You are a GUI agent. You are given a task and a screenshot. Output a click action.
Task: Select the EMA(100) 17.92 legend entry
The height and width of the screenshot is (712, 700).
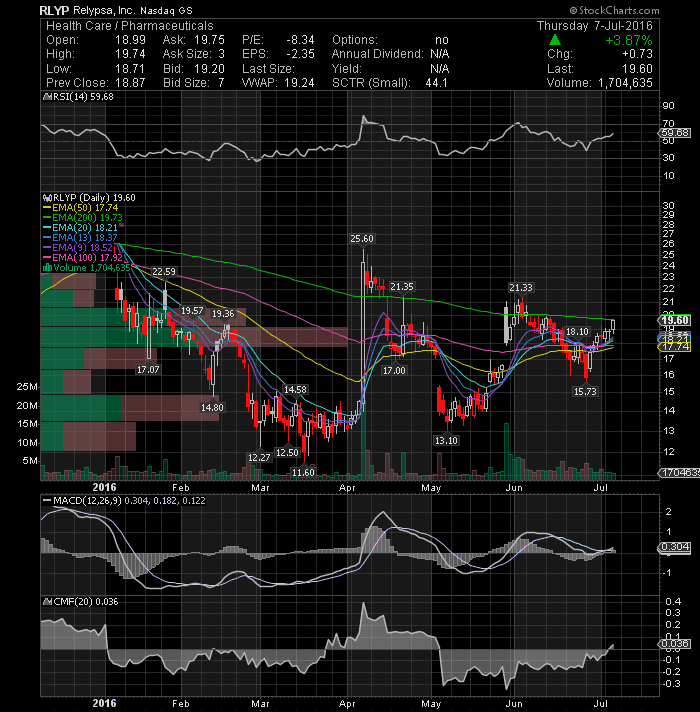pyautogui.click(x=83, y=257)
